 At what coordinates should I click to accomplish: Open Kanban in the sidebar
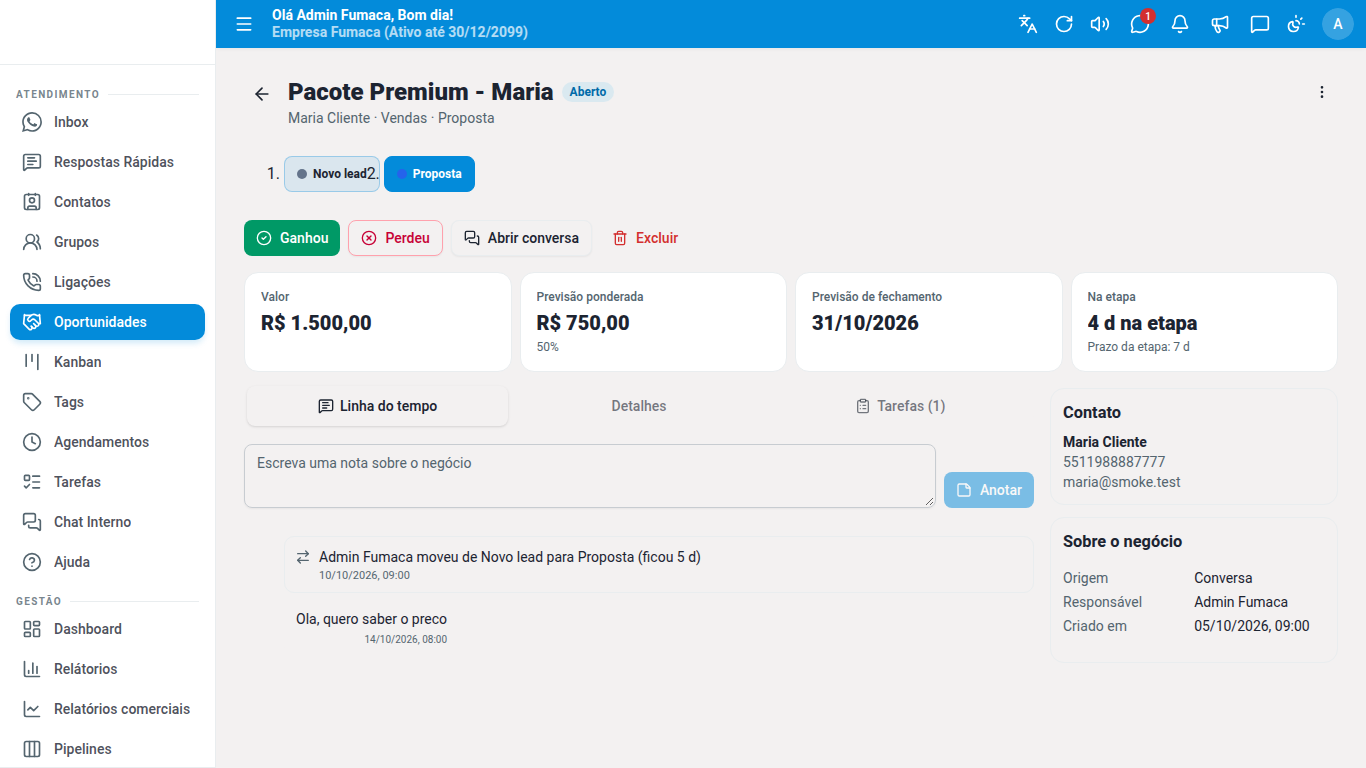click(x=107, y=362)
